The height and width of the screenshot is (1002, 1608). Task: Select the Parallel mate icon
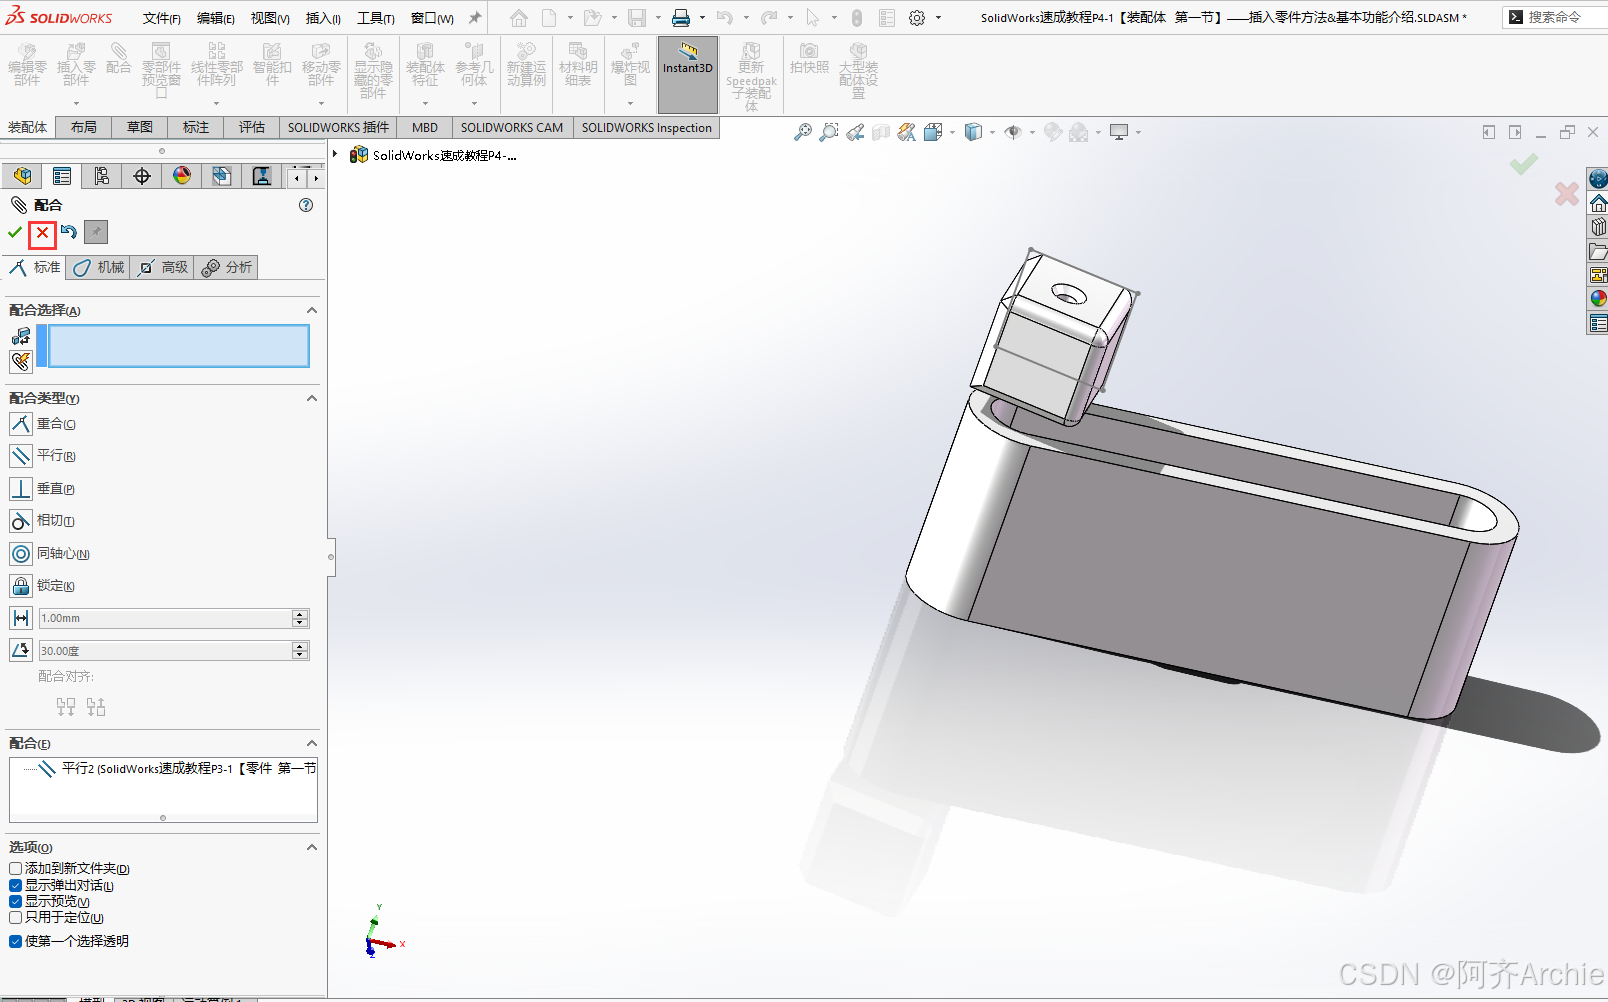(21, 456)
